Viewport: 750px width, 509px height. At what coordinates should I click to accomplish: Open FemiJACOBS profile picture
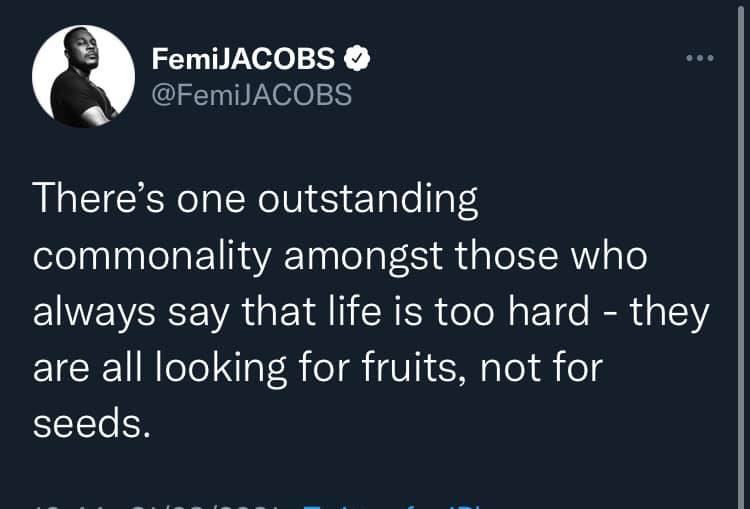[83, 77]
